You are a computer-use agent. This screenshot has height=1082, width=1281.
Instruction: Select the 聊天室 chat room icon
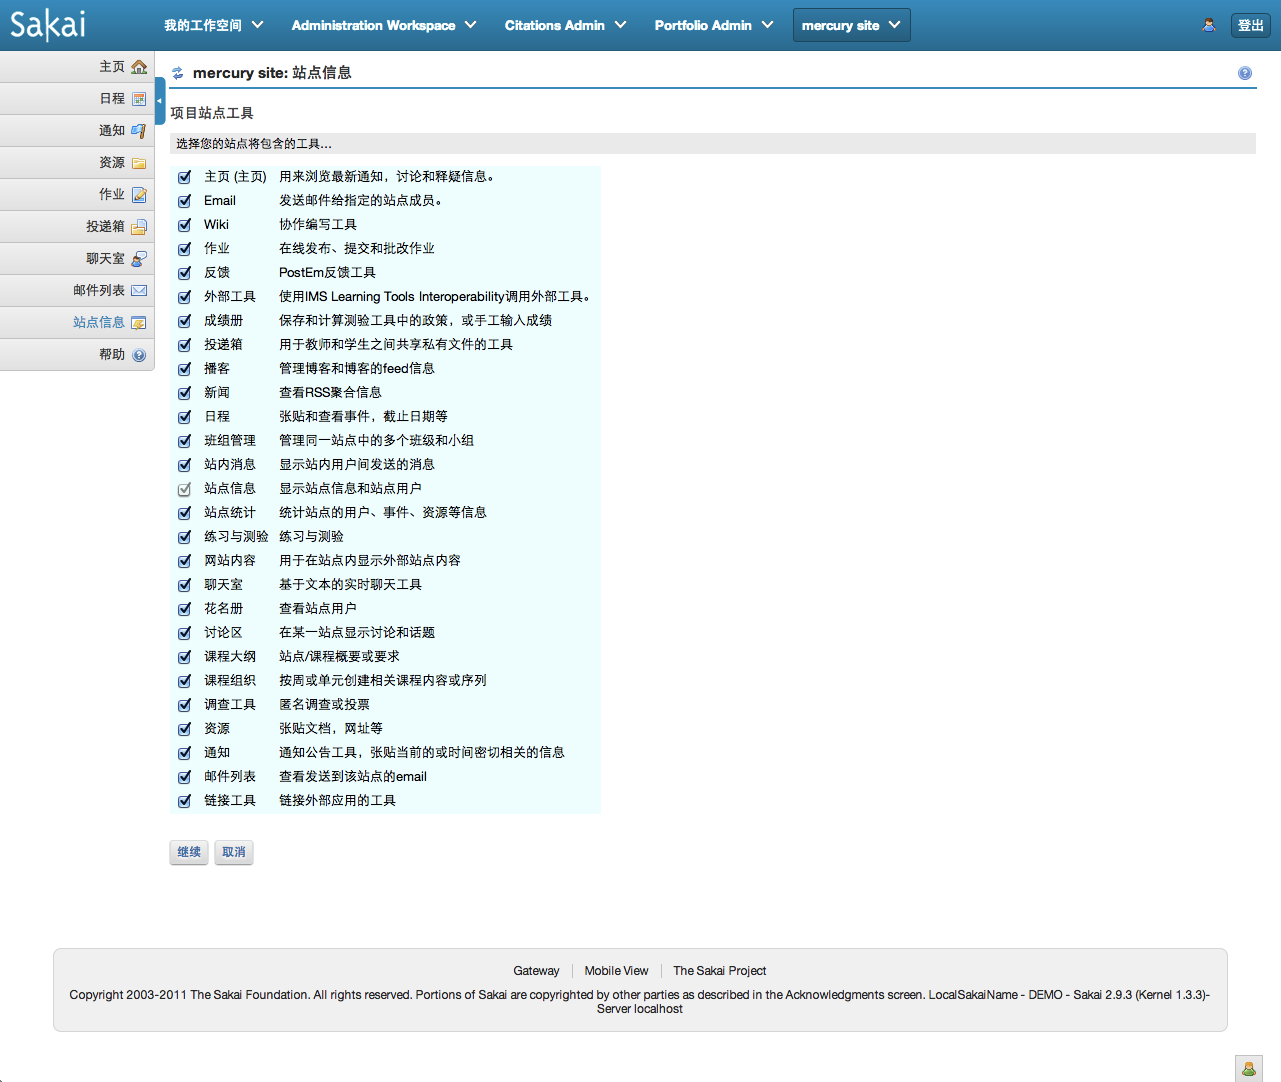pos(139,259)
